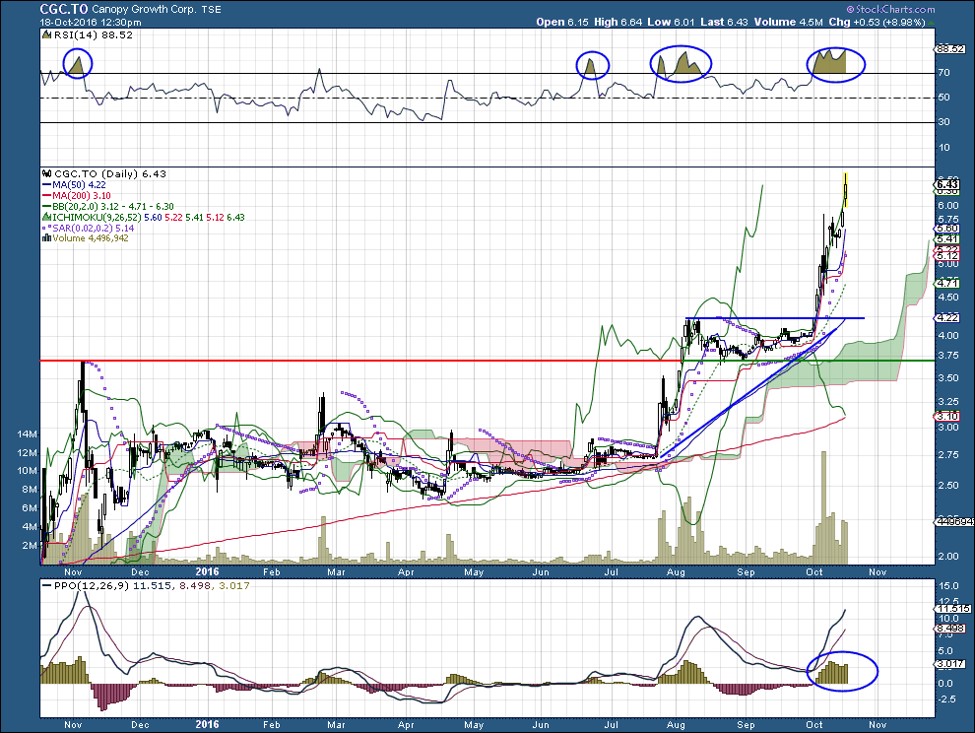The height and width of the screenshot is (733, 975).
Task: Click the Volume 4,496,942 legend entry
Action: (x=90, y=238)
